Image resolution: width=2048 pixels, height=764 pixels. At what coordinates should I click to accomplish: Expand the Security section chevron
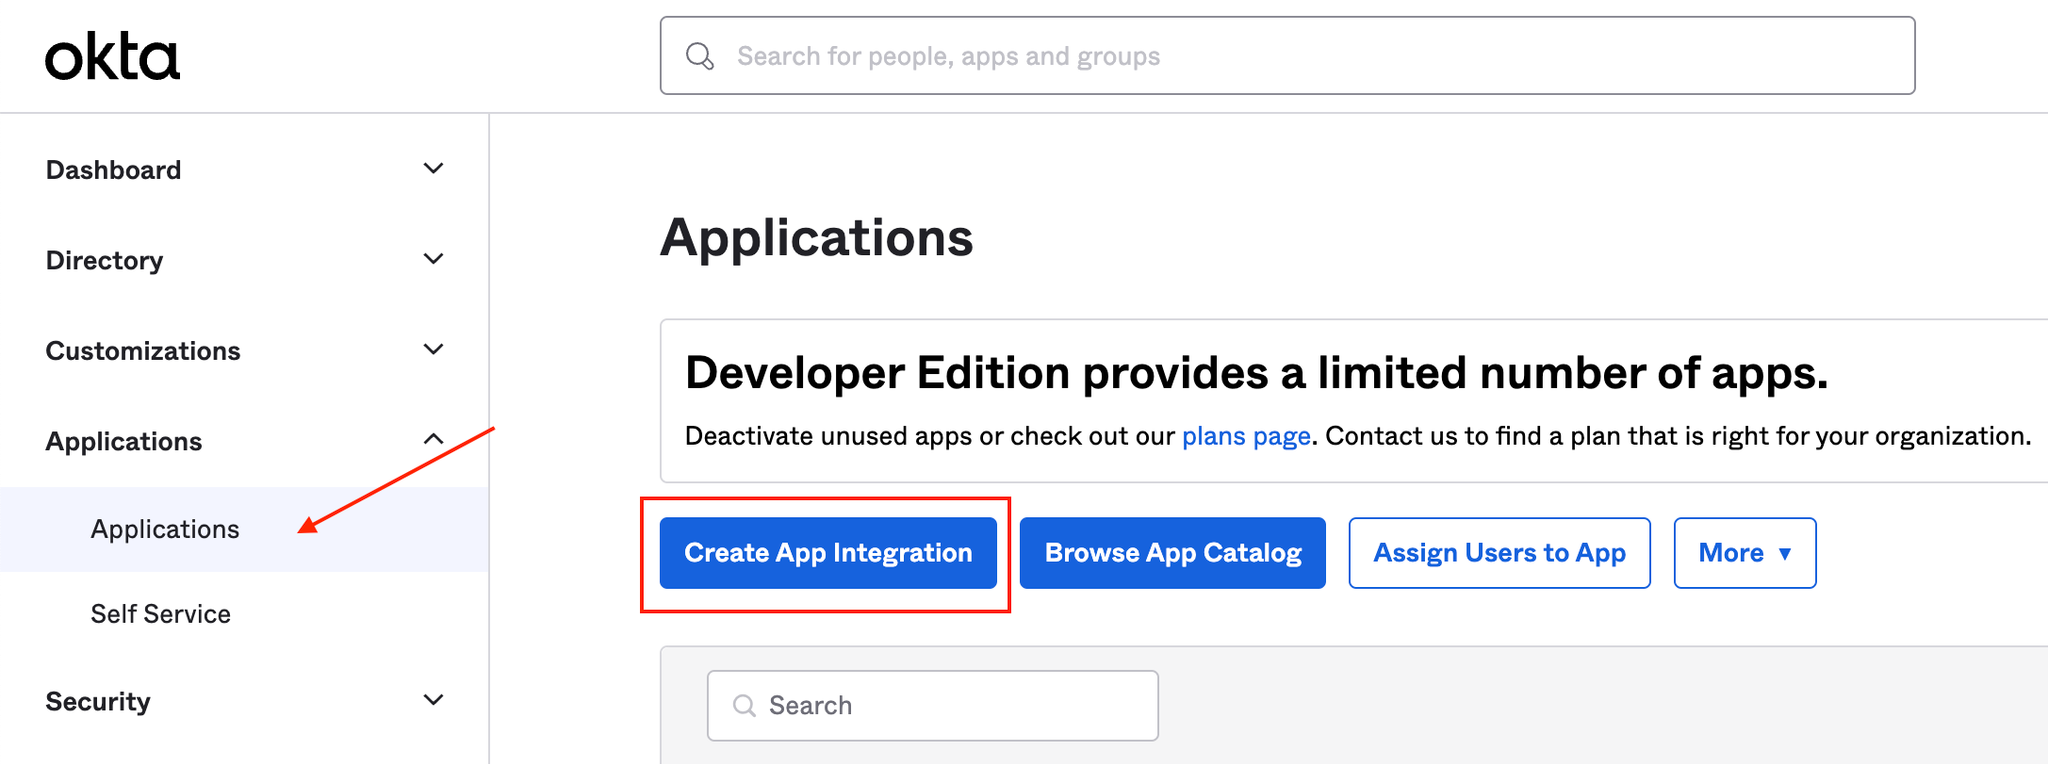point(433,700)
